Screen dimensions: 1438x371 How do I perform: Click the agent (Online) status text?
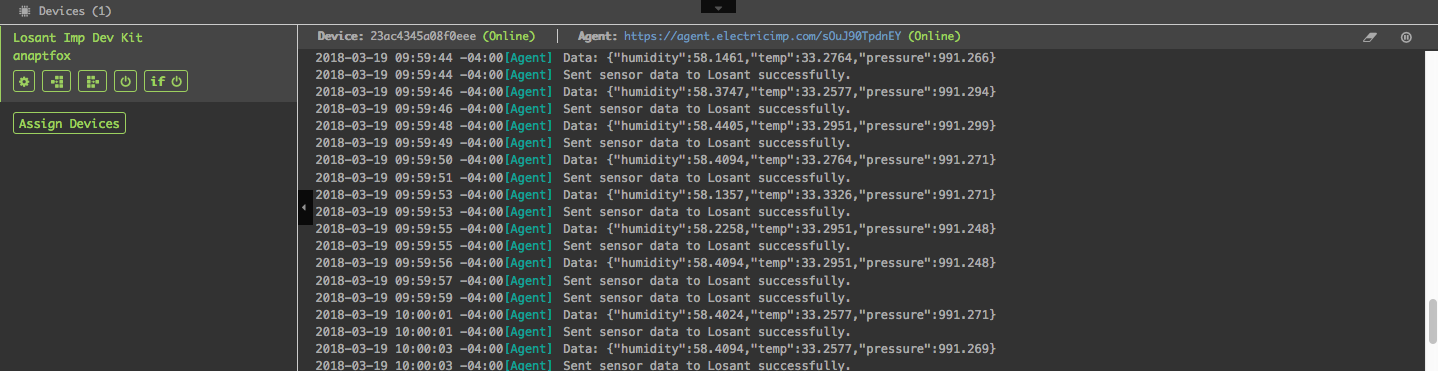pyautogui.click(x=935, y=36)
